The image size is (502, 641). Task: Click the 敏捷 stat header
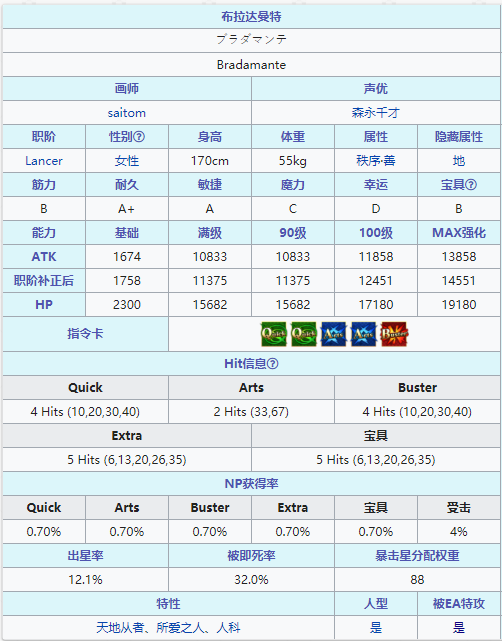tap(210, 185)
